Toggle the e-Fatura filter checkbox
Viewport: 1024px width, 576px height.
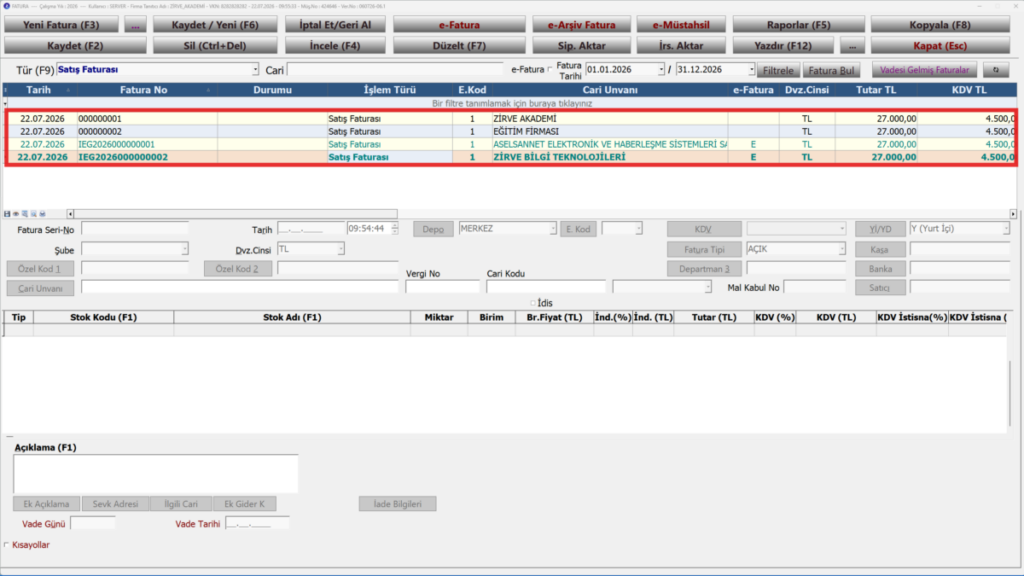tap(550, 69)
